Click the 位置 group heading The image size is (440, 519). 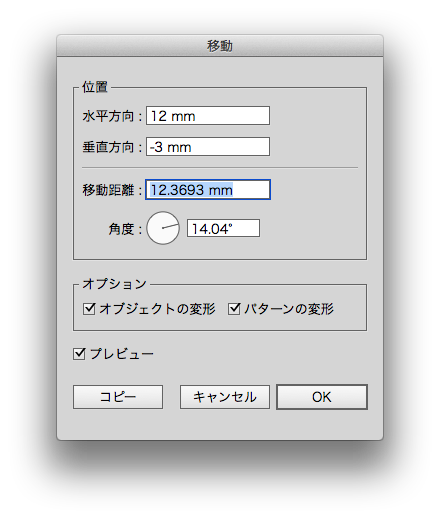tap(95, 87)
